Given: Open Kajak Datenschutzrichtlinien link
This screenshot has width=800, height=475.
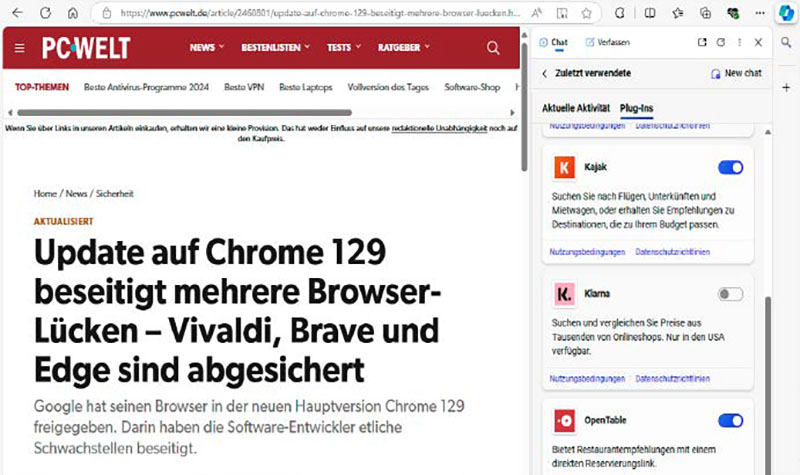Looking at the screenshot, I should pos(672,252).
